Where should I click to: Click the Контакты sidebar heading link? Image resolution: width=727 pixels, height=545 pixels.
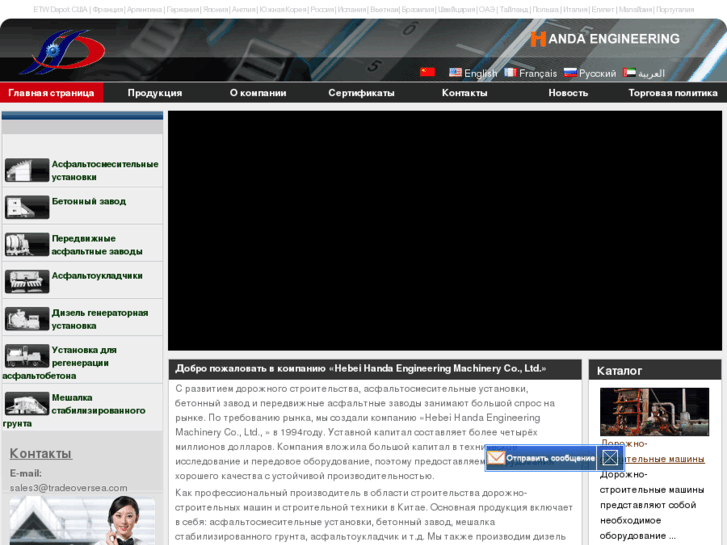(x=41, y=453)
